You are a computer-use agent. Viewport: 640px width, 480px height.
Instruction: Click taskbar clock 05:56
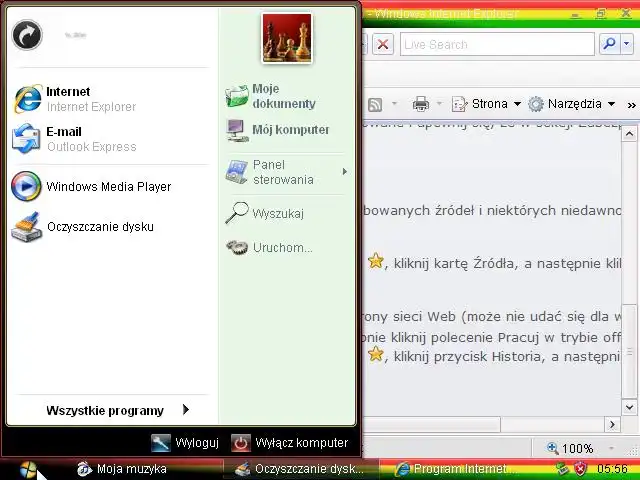[x=612, y=469]
